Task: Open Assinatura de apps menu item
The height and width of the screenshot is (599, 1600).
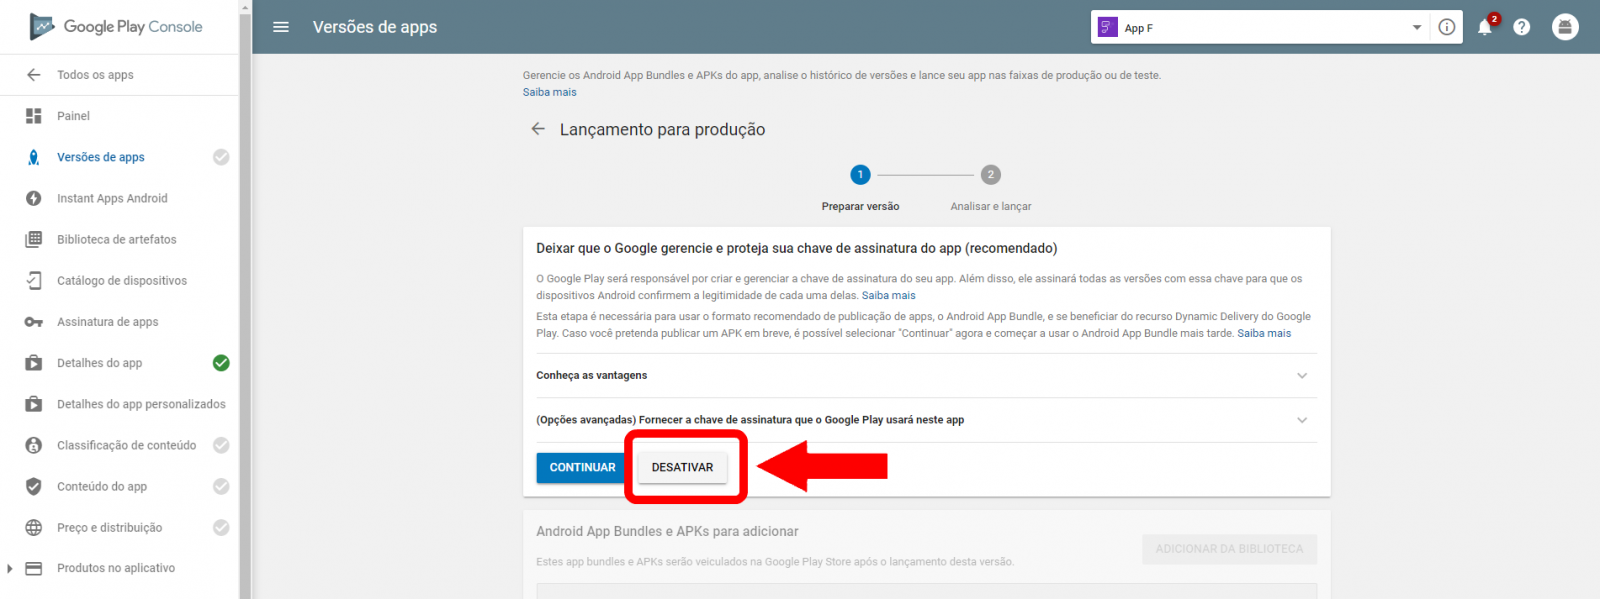Action: click(108, 322)
